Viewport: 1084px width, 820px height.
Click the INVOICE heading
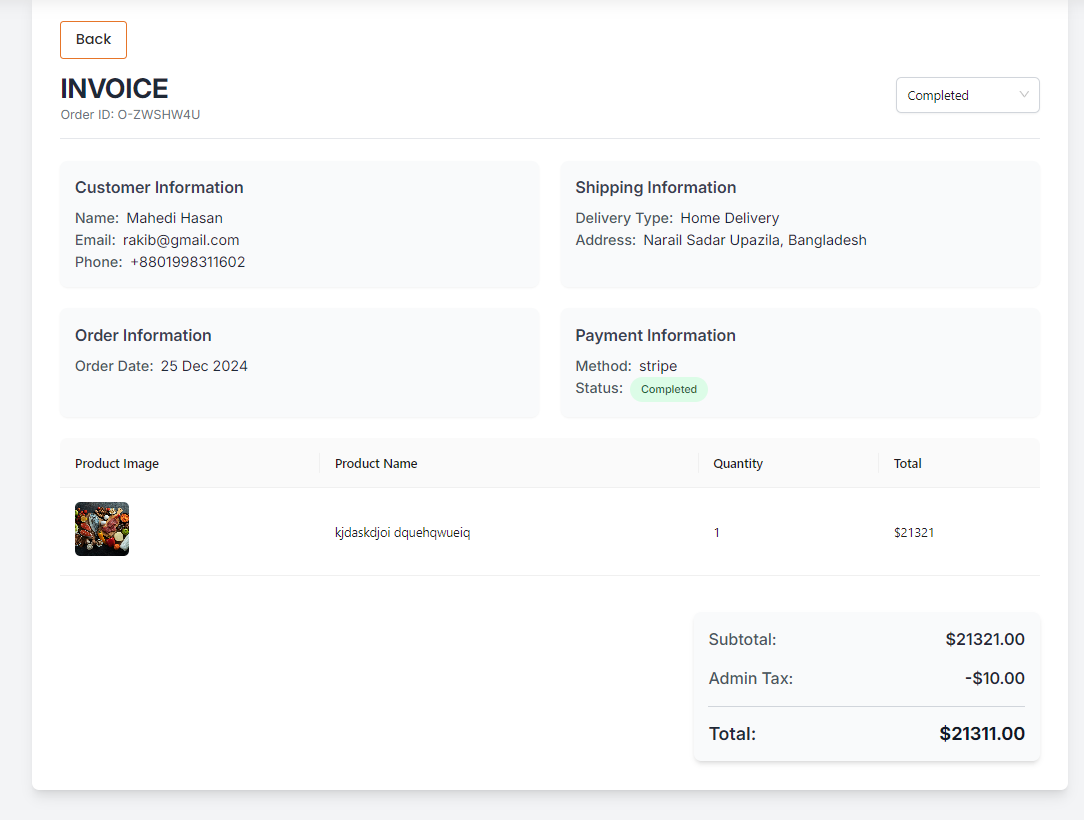coord(114,89)
